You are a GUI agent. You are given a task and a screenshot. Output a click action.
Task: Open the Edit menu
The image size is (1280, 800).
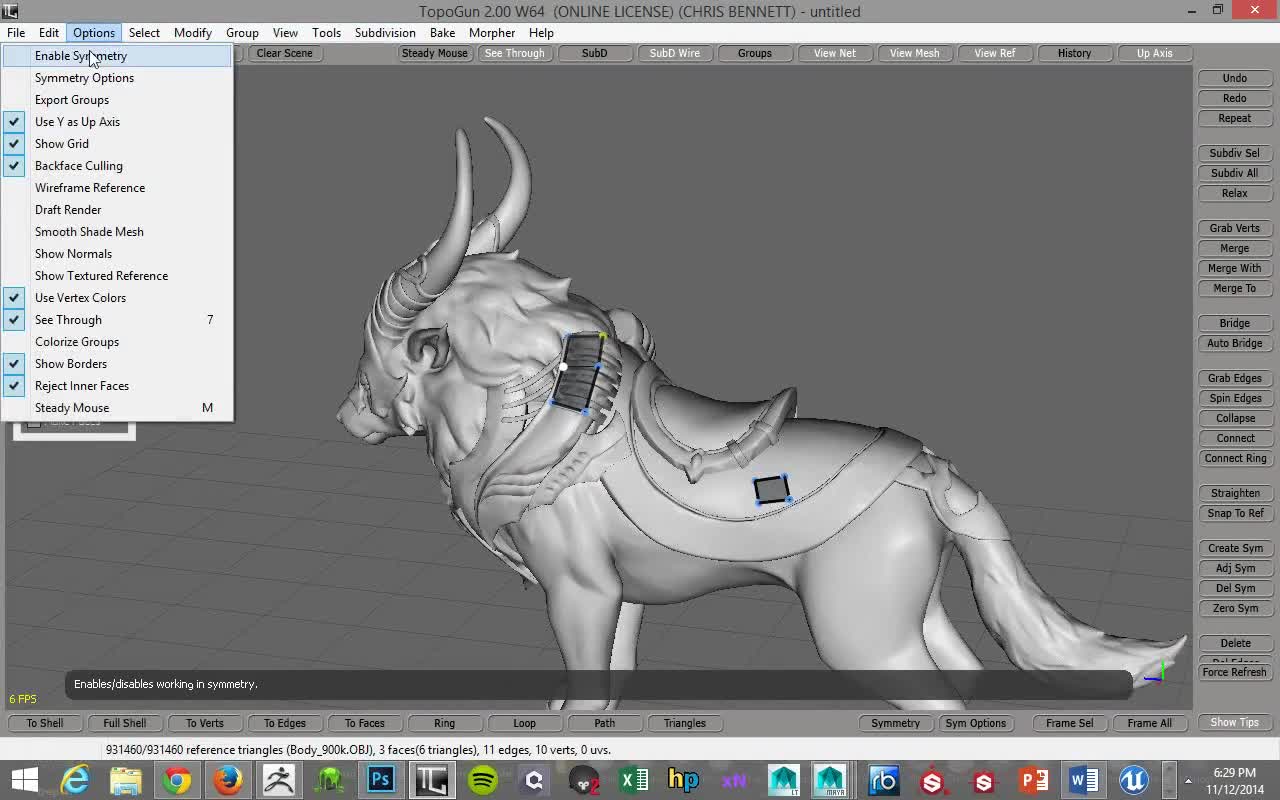tap(49, 33)
